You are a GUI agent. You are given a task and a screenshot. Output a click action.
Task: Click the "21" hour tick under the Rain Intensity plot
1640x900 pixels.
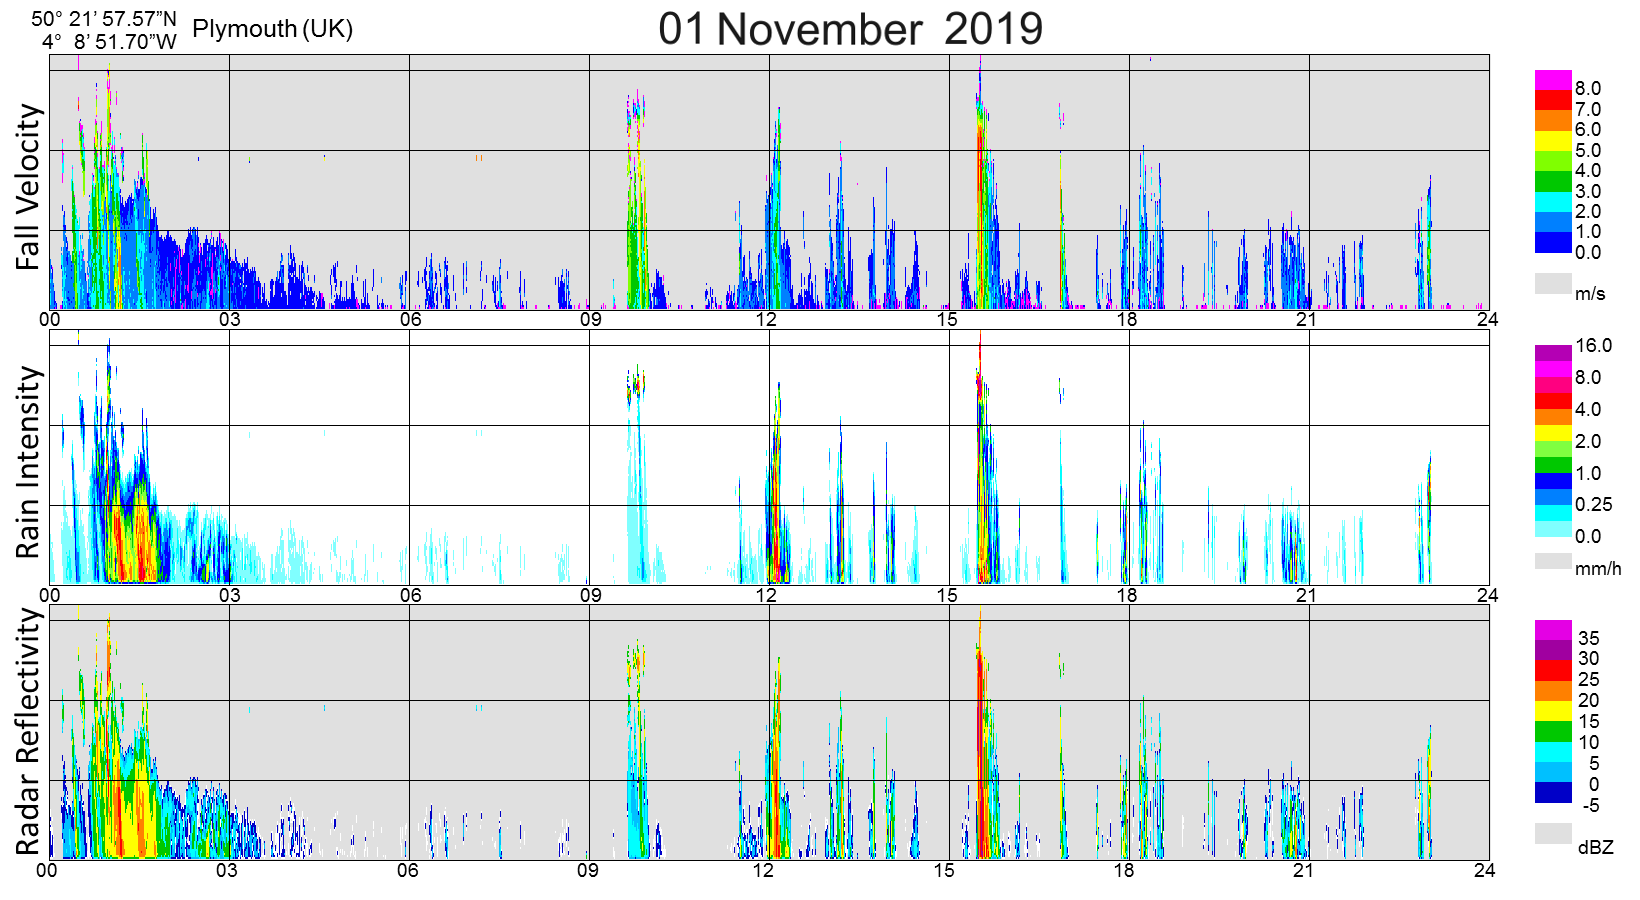[x=1306, y=595]
